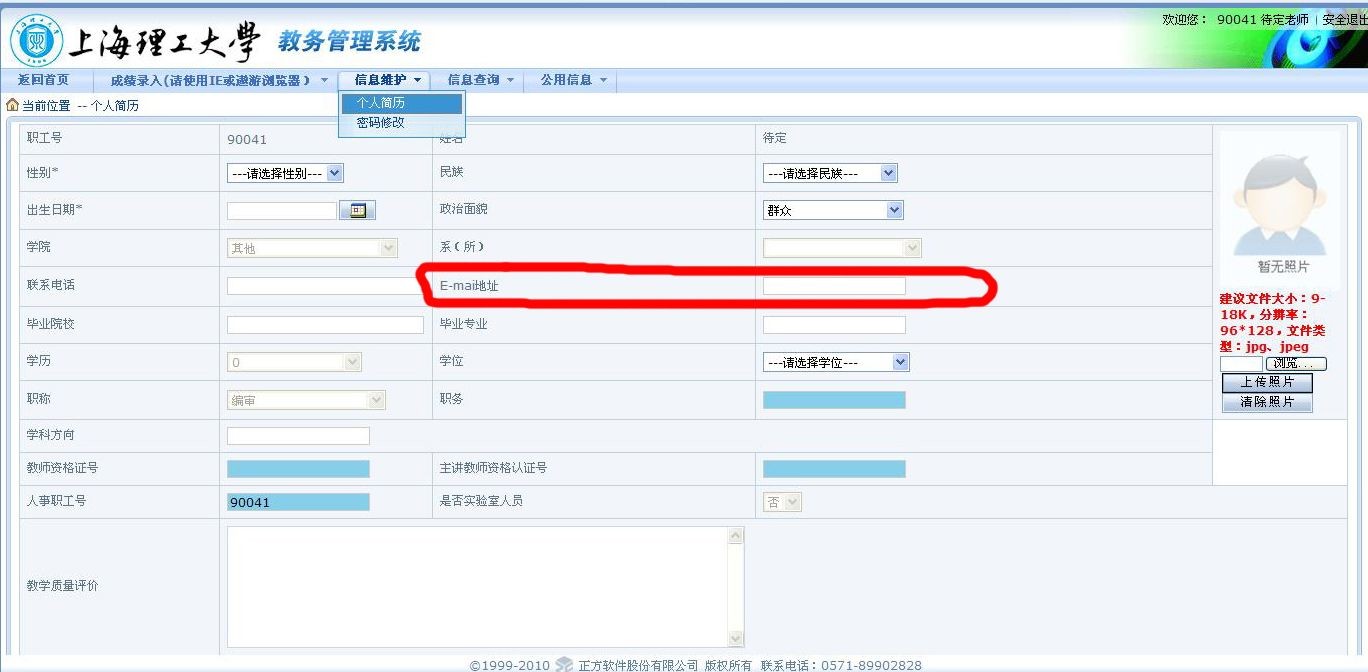This screenshot has width=1368, height=672.
Task: Click 返回首页 in the navigation bar
Action: point(43,80)
